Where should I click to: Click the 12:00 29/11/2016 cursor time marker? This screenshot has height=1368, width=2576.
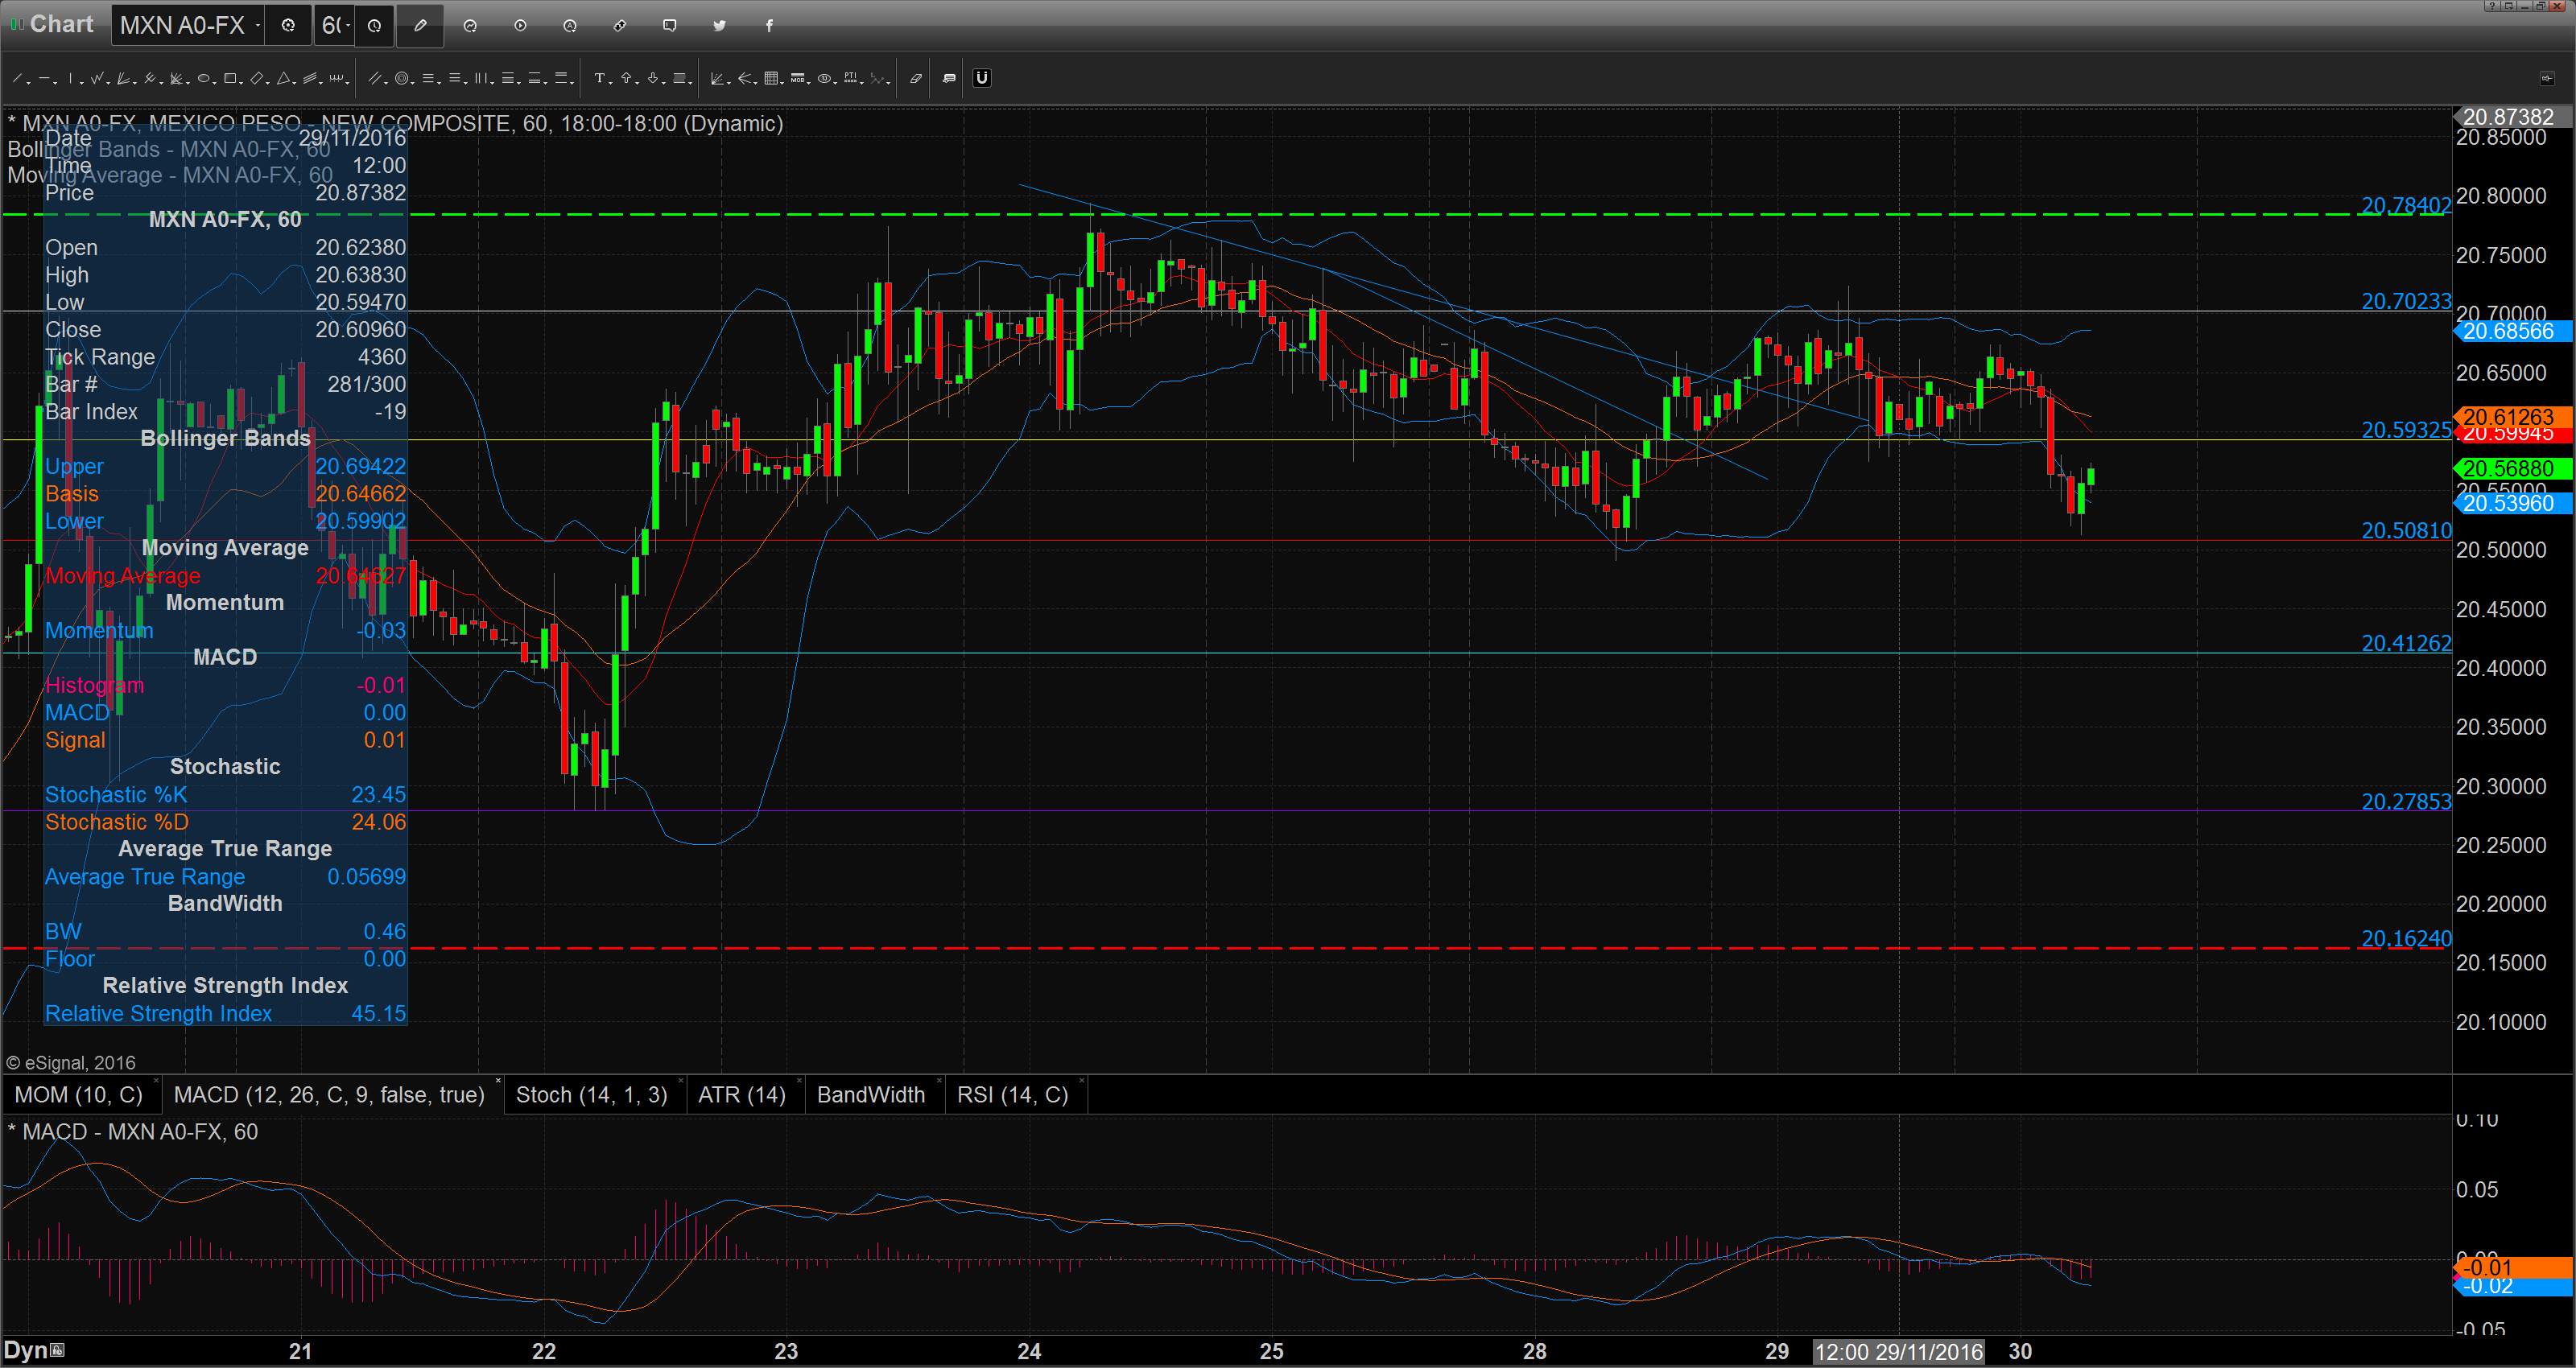1899,1352
